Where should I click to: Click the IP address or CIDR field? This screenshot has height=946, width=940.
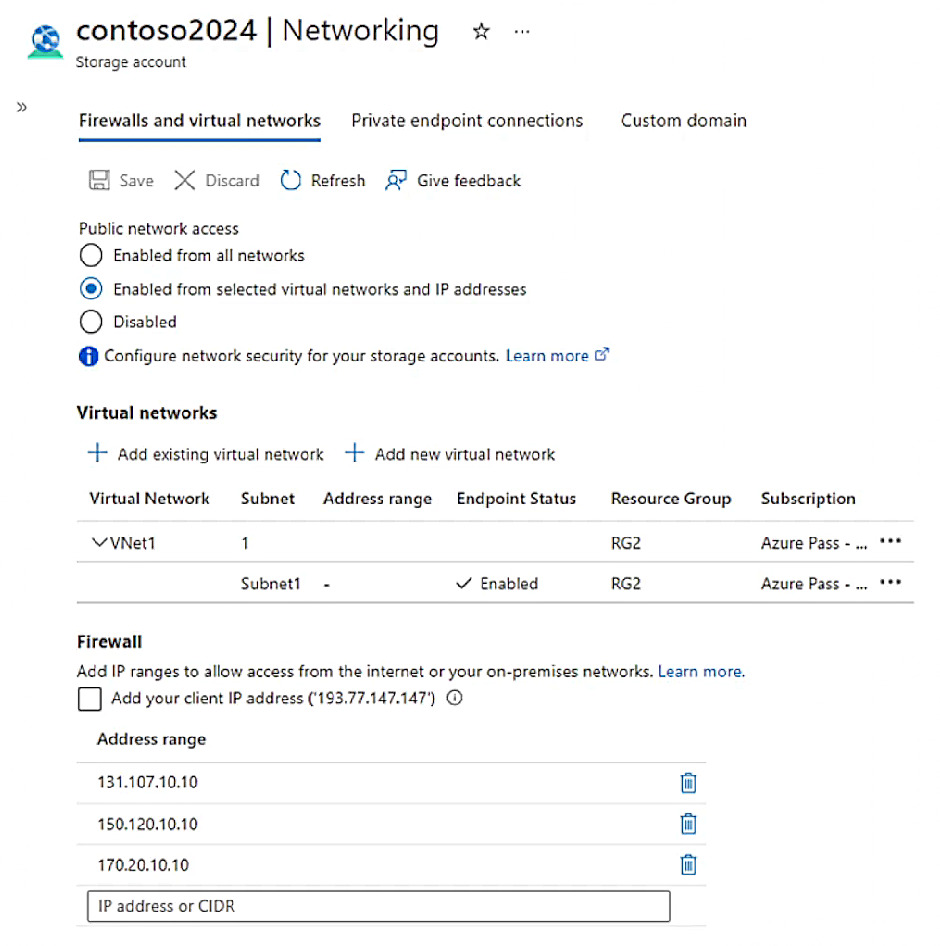[x=379, y=906]
